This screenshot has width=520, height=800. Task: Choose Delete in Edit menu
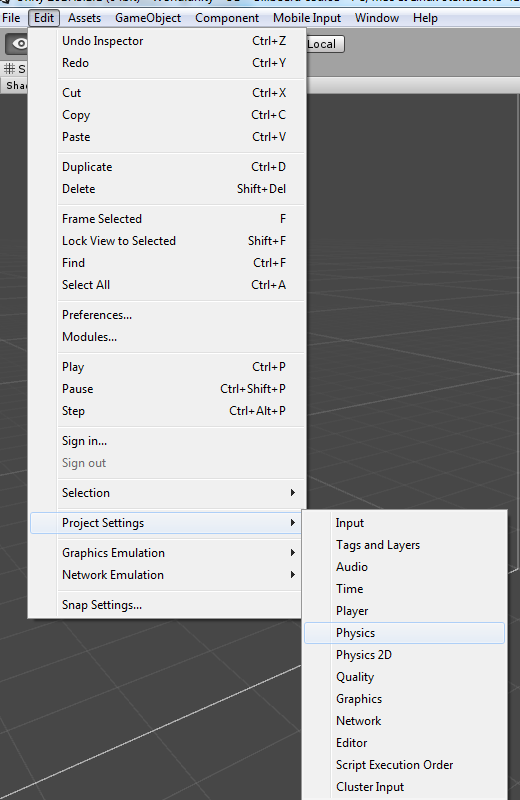pos(168,189)
